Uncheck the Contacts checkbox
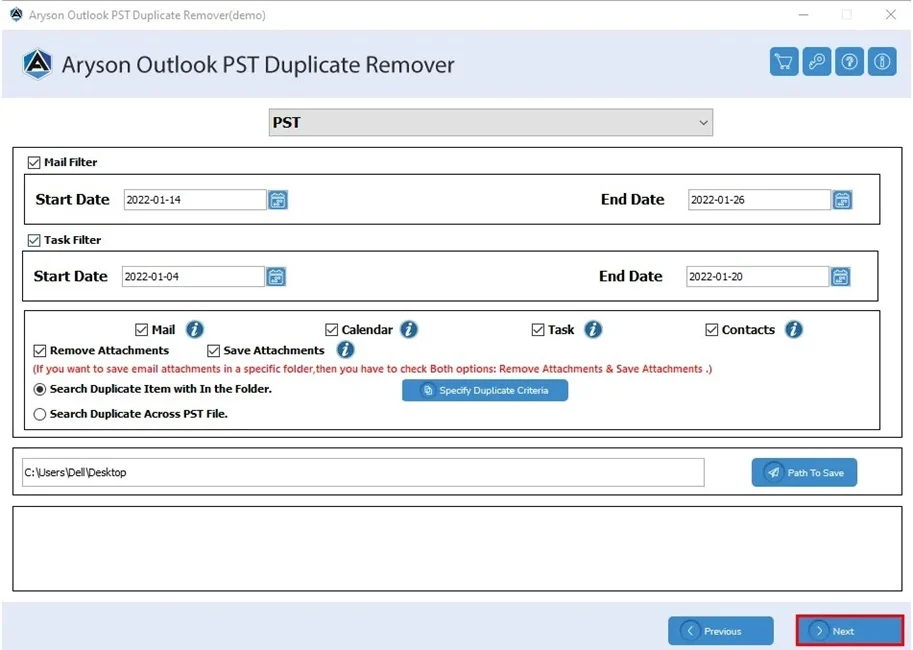Screen dimensions: 913x650 point(712,330)
